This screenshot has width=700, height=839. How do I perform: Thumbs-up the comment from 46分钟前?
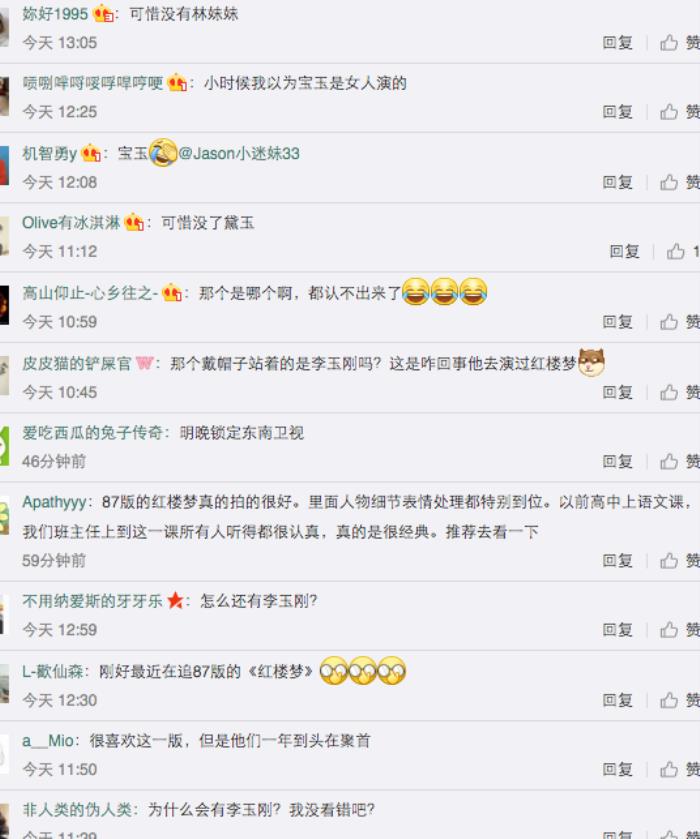680,461
